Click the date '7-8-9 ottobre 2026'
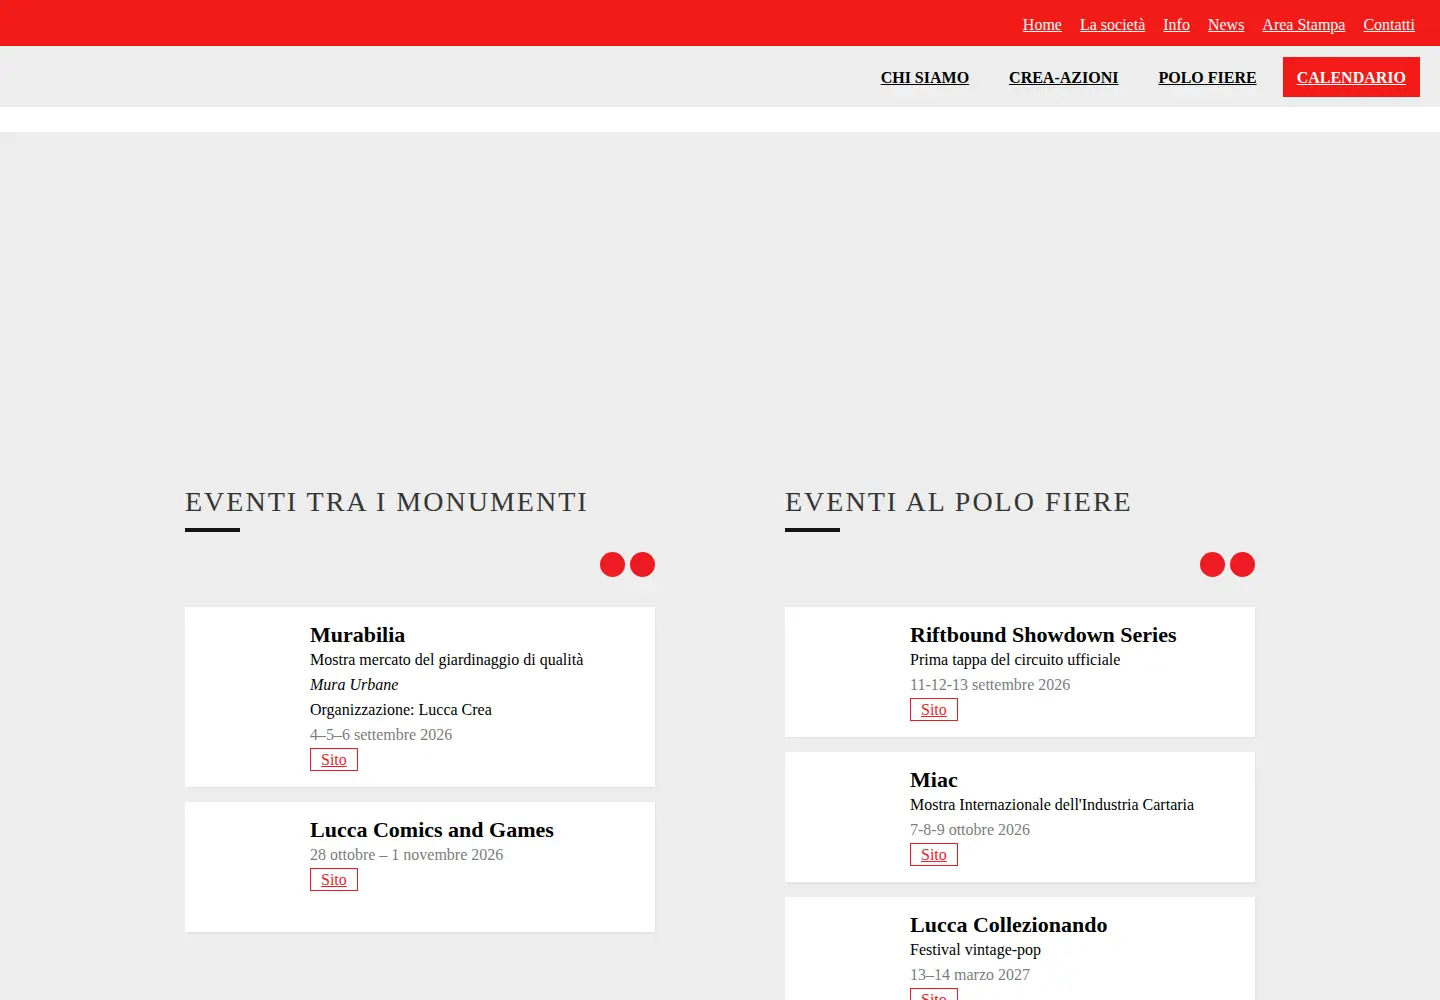This screenshot has width=1440, height=1000. (970, 830)
